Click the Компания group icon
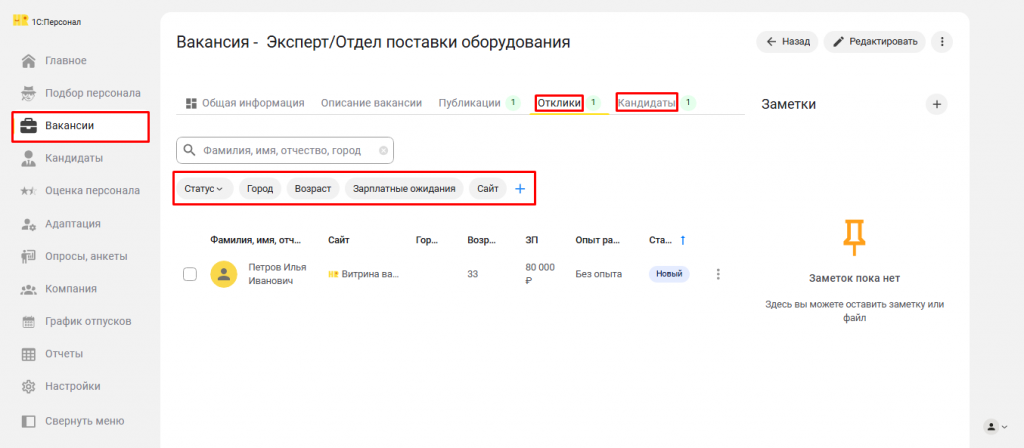The image size is (1024, 448). tap(28, 289)
